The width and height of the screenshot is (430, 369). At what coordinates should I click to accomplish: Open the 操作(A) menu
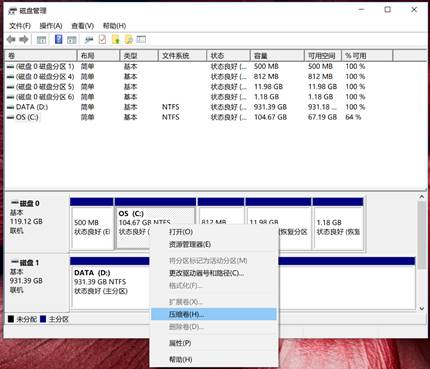tap(51, 26)
